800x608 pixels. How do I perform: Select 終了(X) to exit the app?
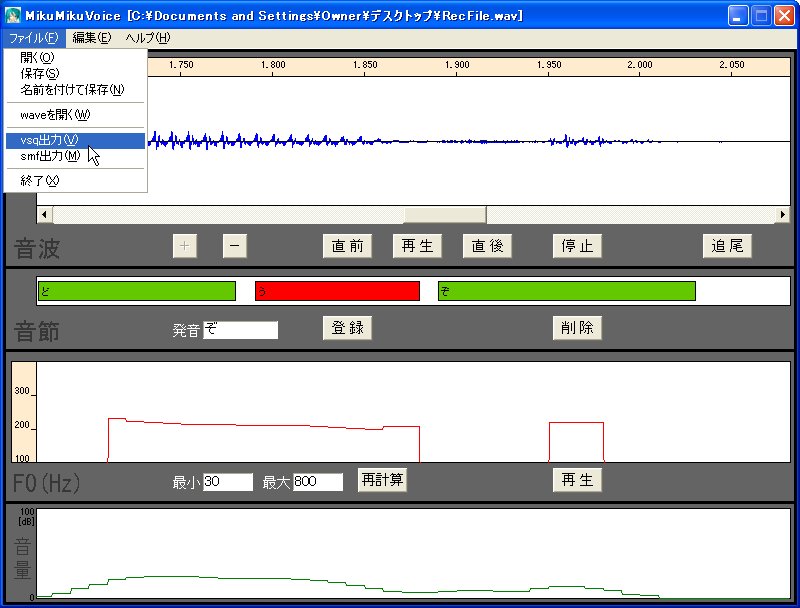76,181
